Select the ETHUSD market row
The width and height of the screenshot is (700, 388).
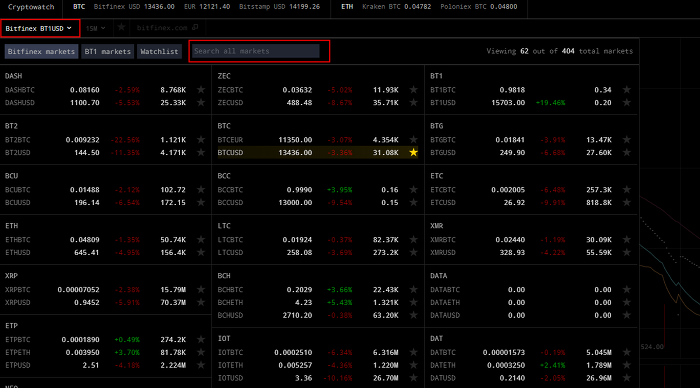[x=105, y=252]
